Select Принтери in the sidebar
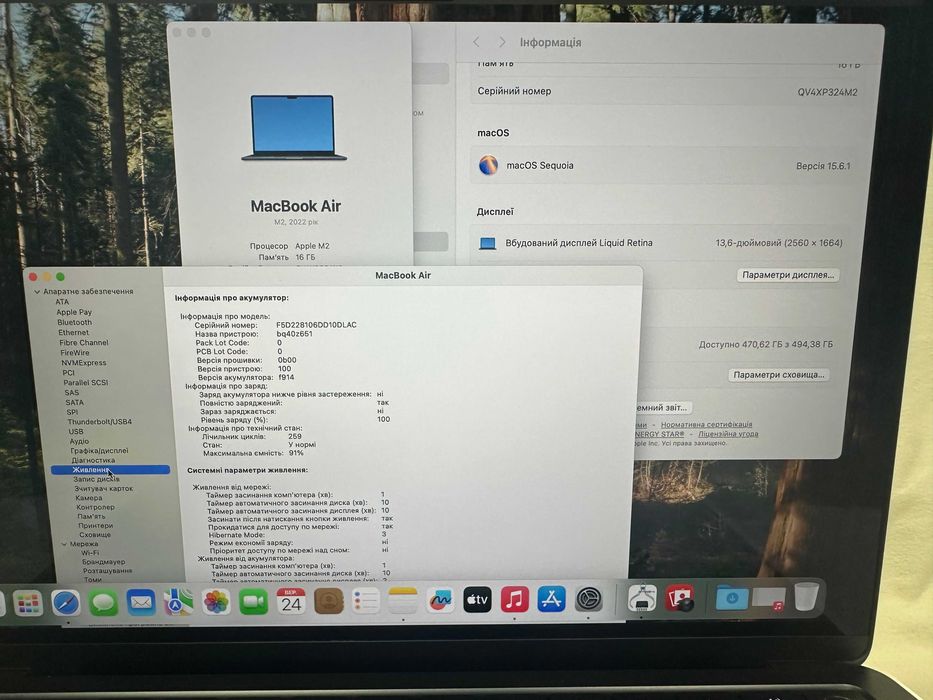Screen dimensions: 933x700 tap(95, 526)
